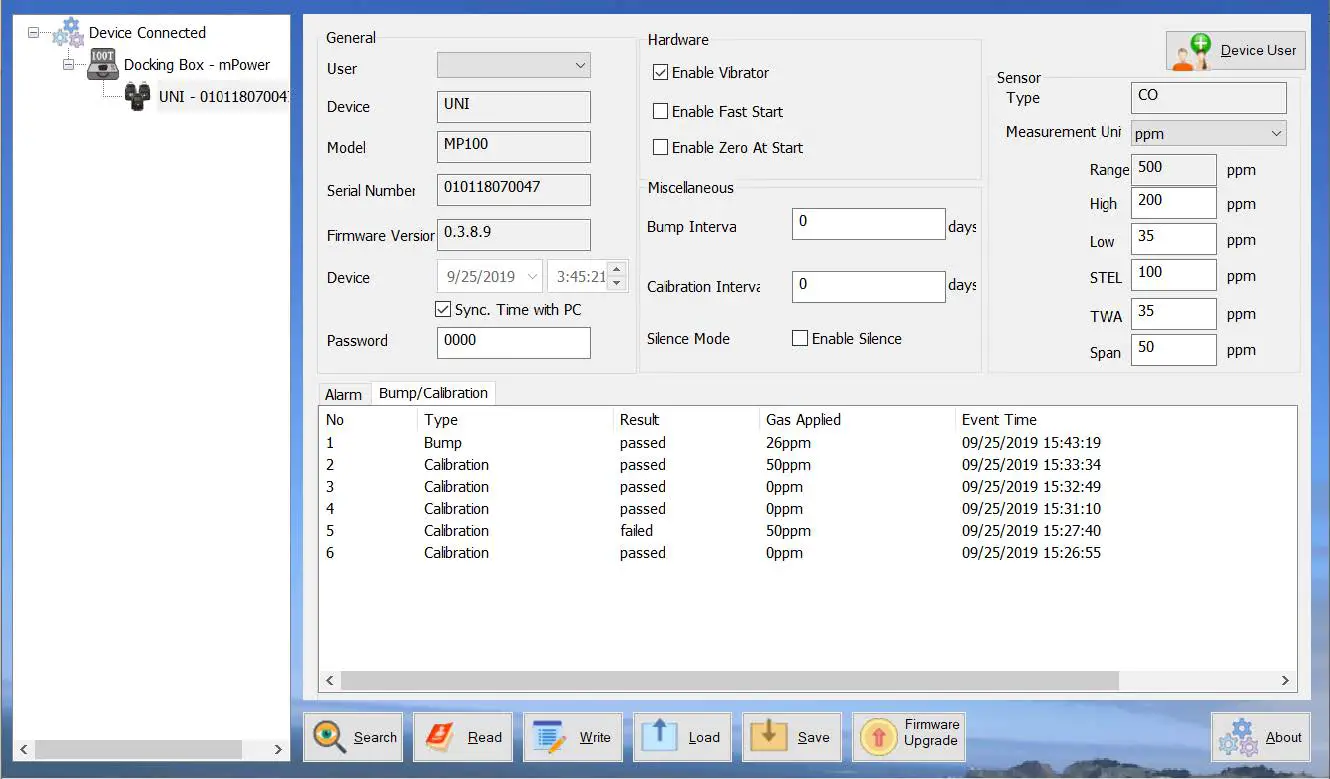Click the Save download arrow icon
The width and height of the screenshot is (1330, 779).
(769, 735)
